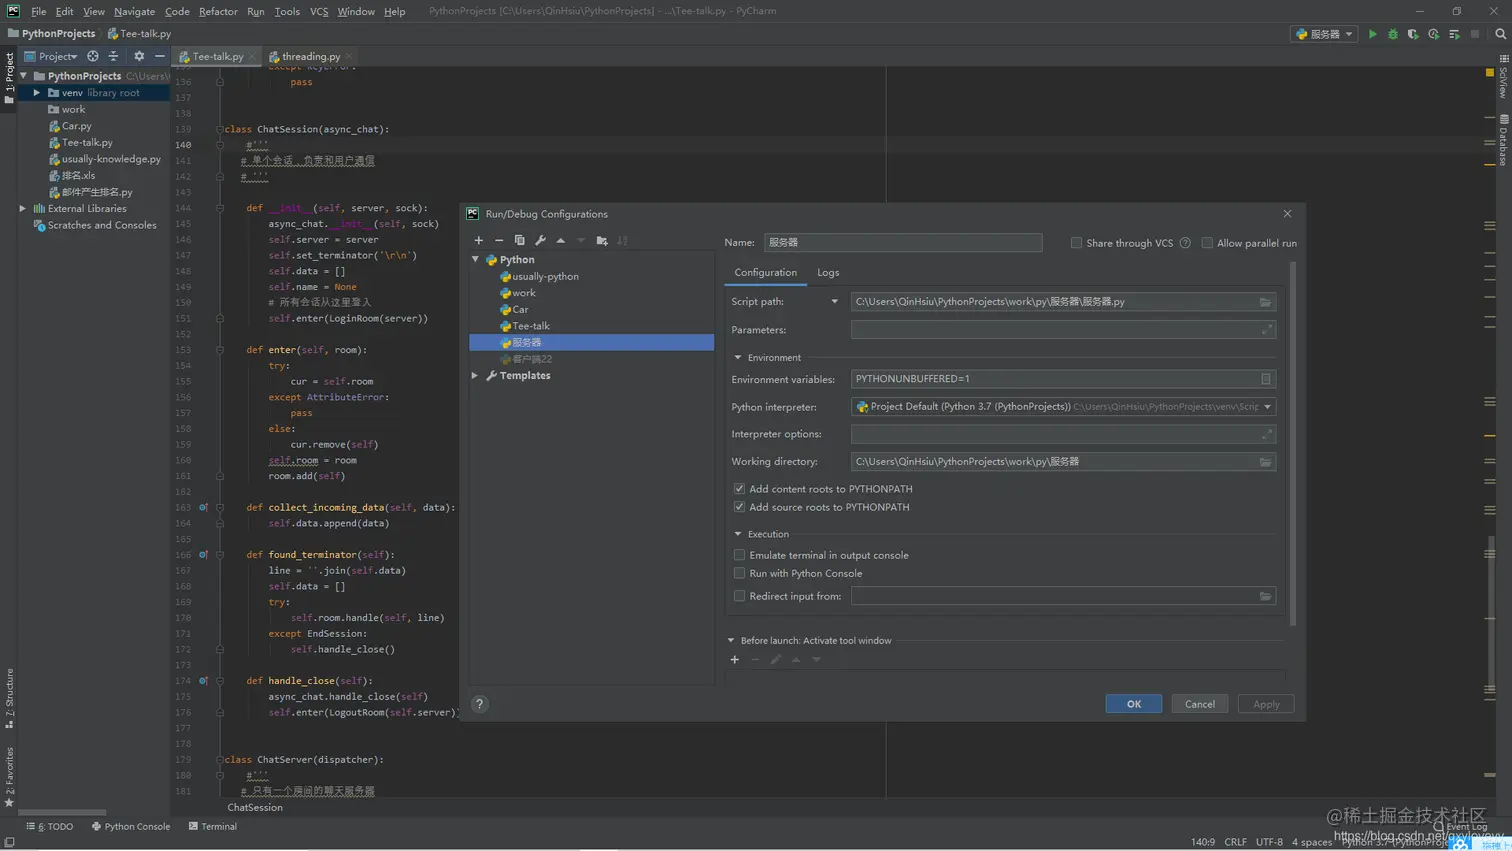
Task: Enable Share through VCS checkbox
Action: tap(1076, 243)
